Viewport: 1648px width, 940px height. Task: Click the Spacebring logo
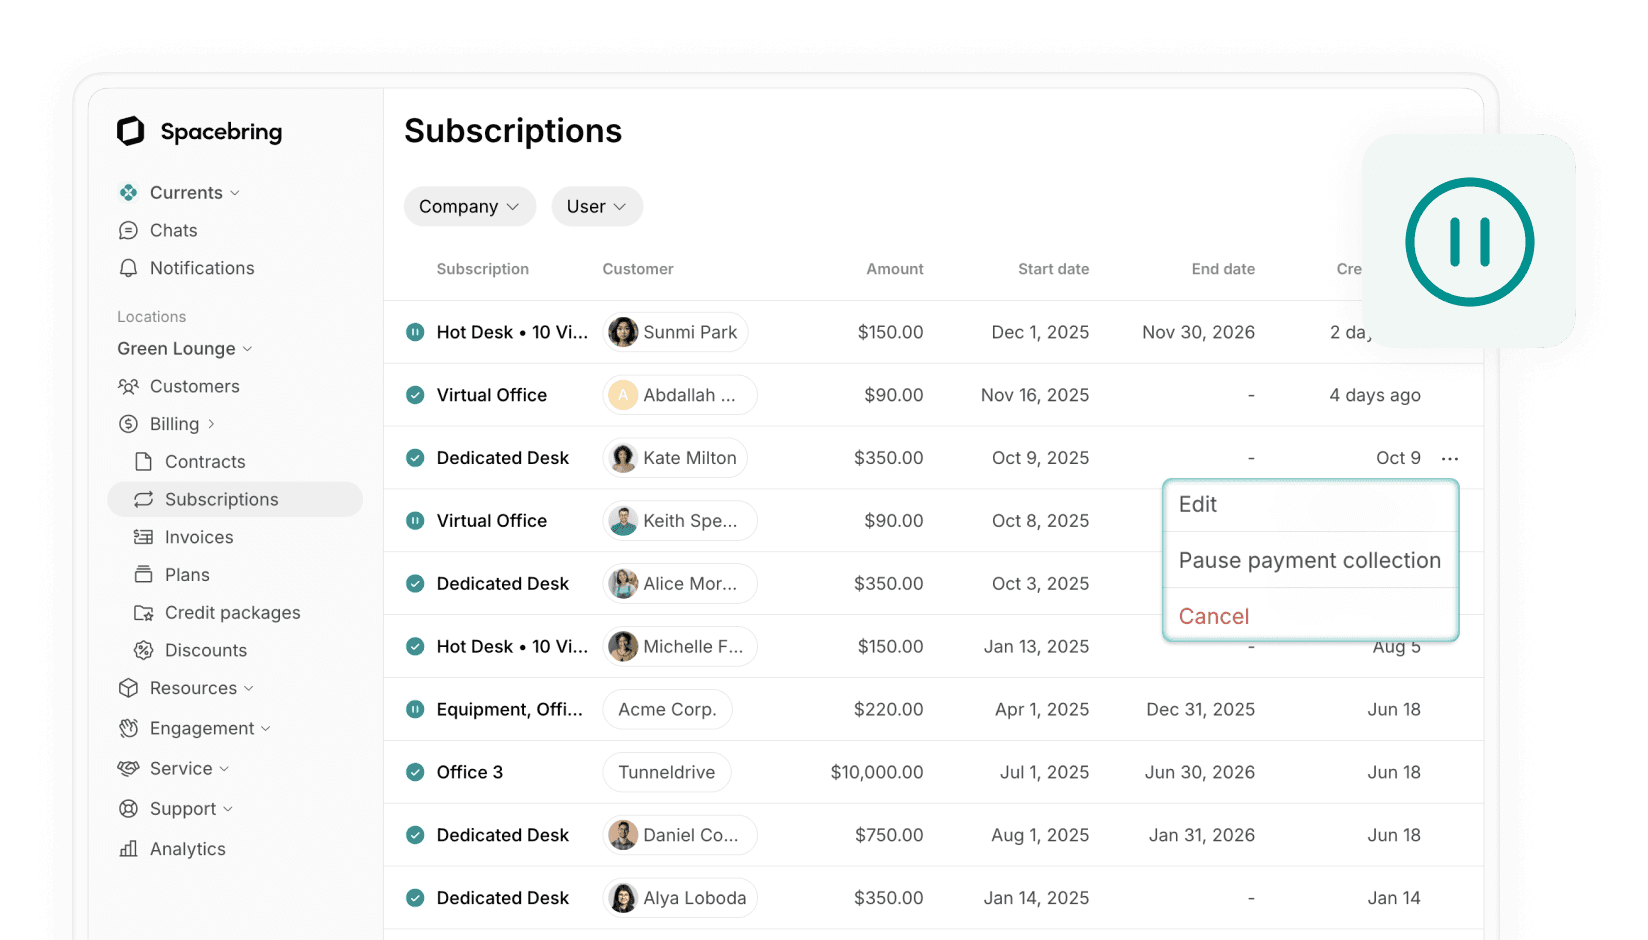click(x=198, y=131)
